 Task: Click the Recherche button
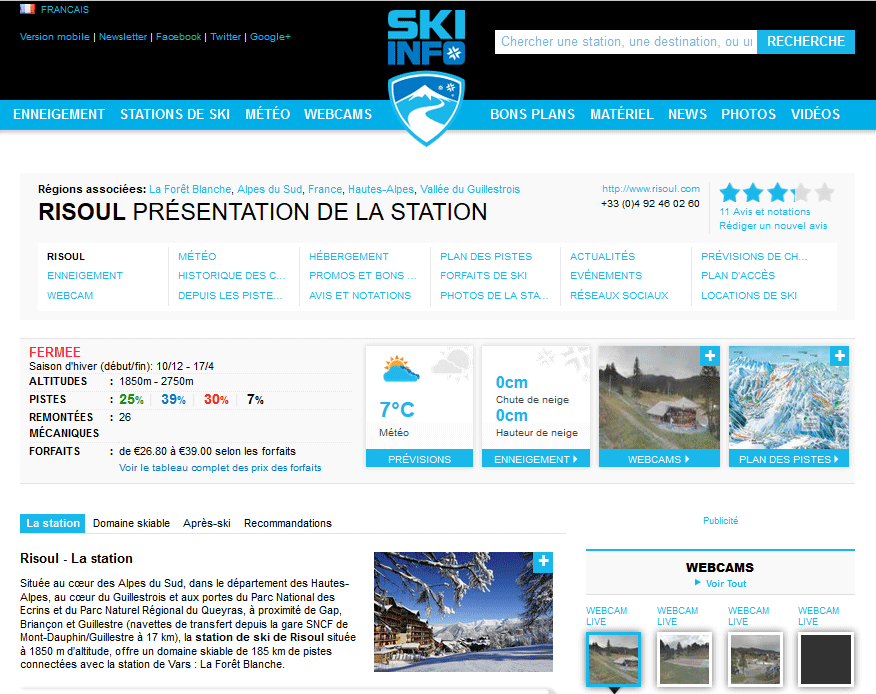tap(806, 42)
